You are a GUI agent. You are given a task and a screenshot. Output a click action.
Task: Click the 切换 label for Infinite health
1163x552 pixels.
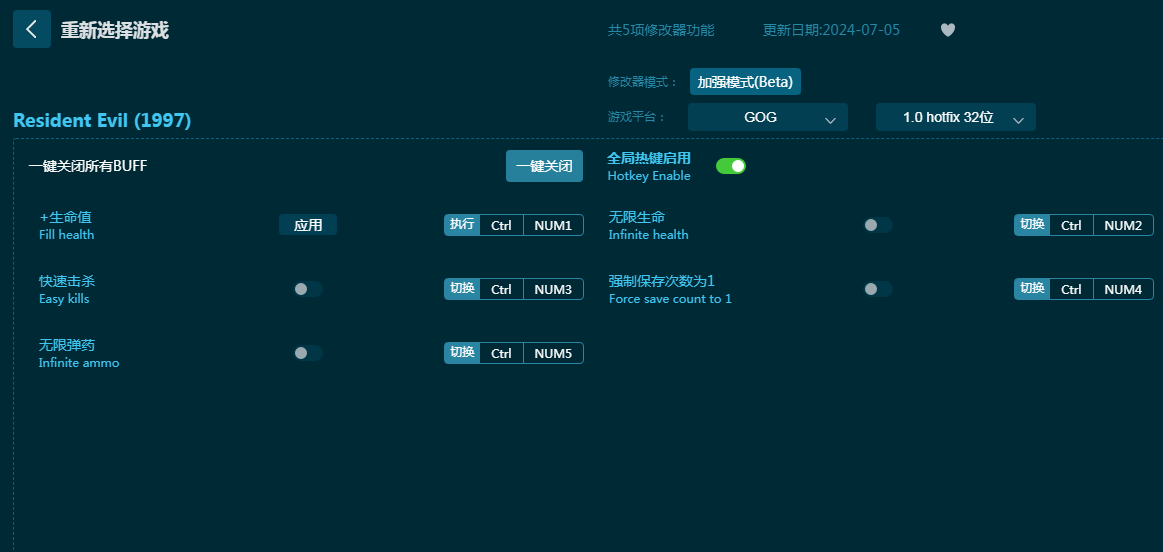coord(1032,225)
